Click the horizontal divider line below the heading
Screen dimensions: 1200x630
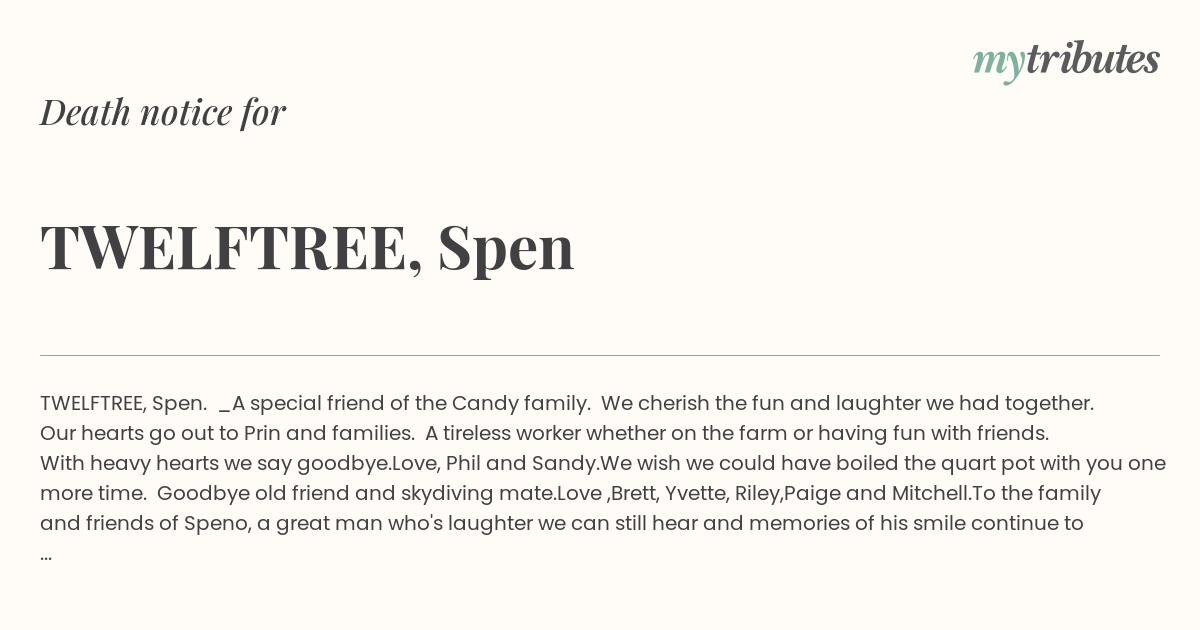[x=600, y=355]
